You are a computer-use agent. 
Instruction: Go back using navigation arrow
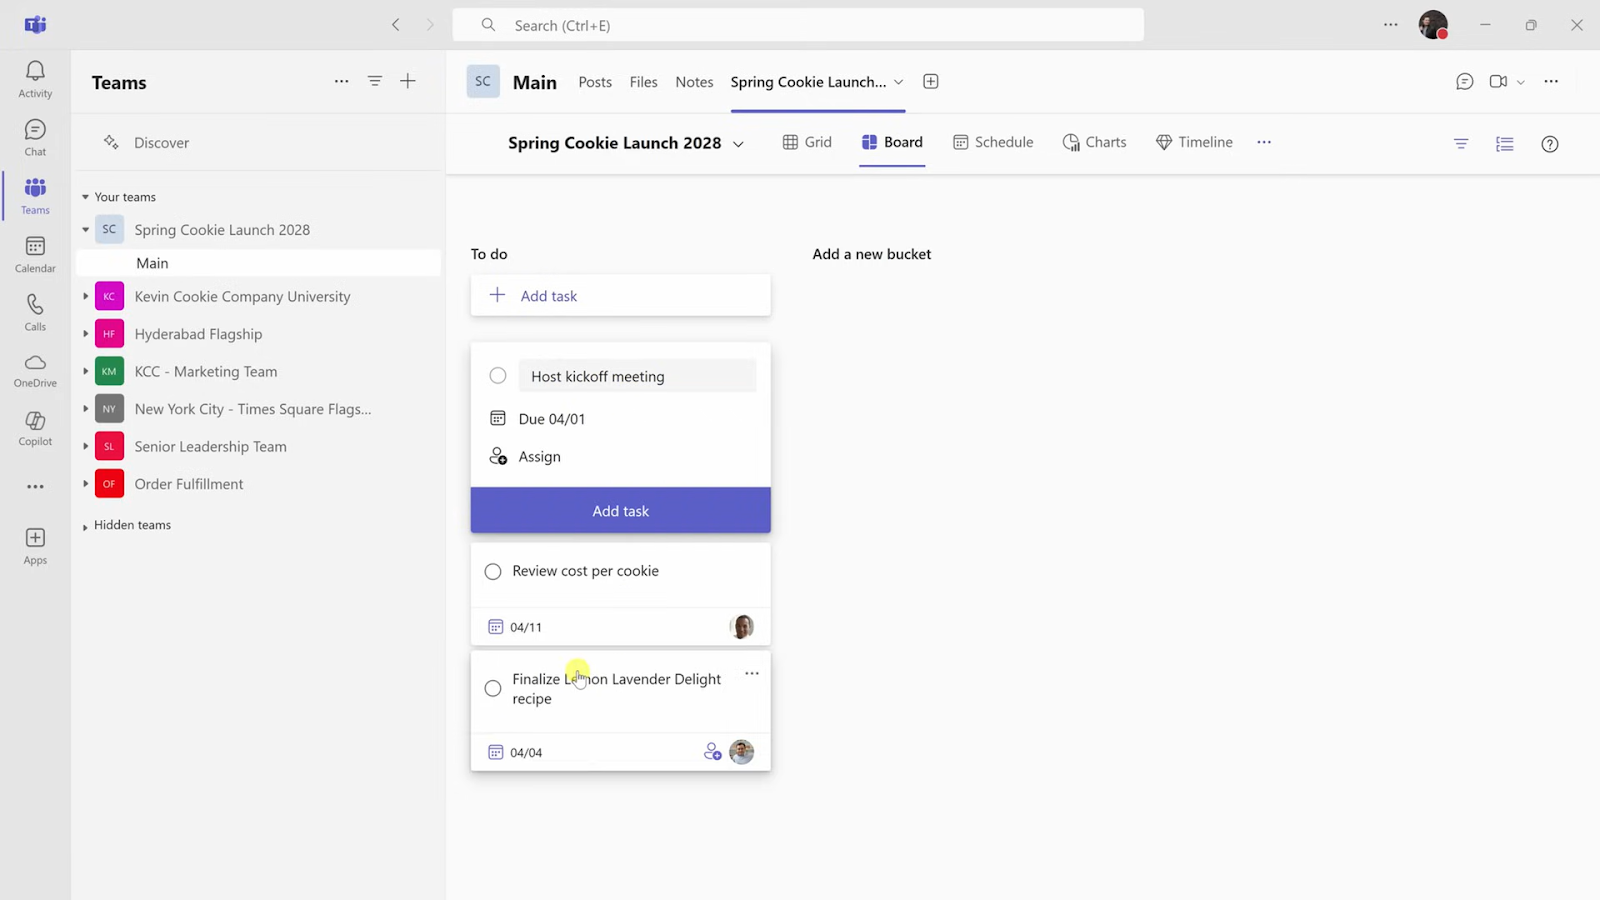pos(396,25)
